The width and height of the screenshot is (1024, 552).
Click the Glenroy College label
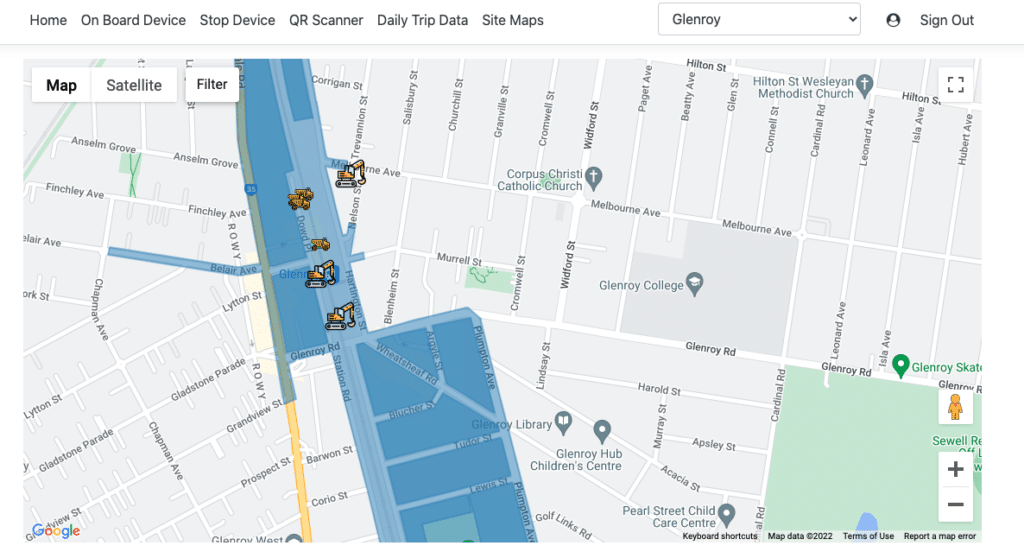pyautogui.click(x=641, y=285)
